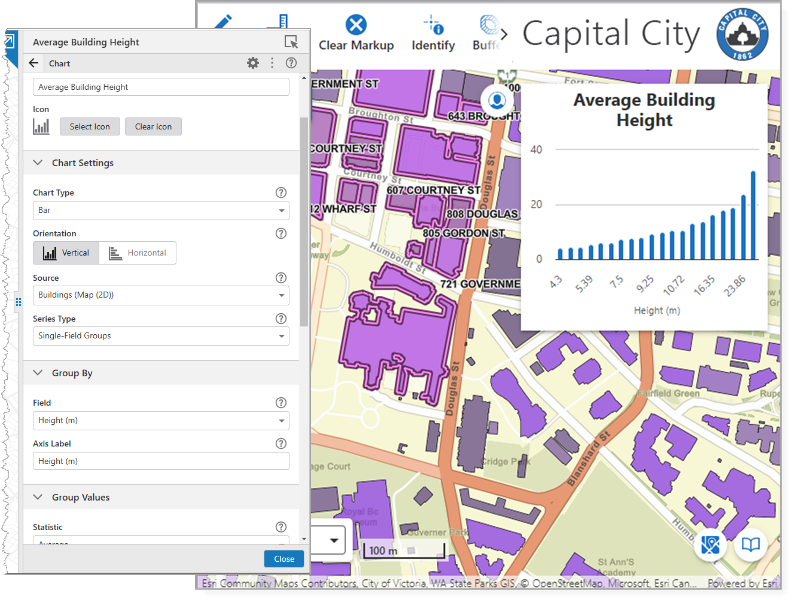The image size is (795, 603).
Task: Select the Identify tool
Action: pyautogui.click(x=433, y=33)
